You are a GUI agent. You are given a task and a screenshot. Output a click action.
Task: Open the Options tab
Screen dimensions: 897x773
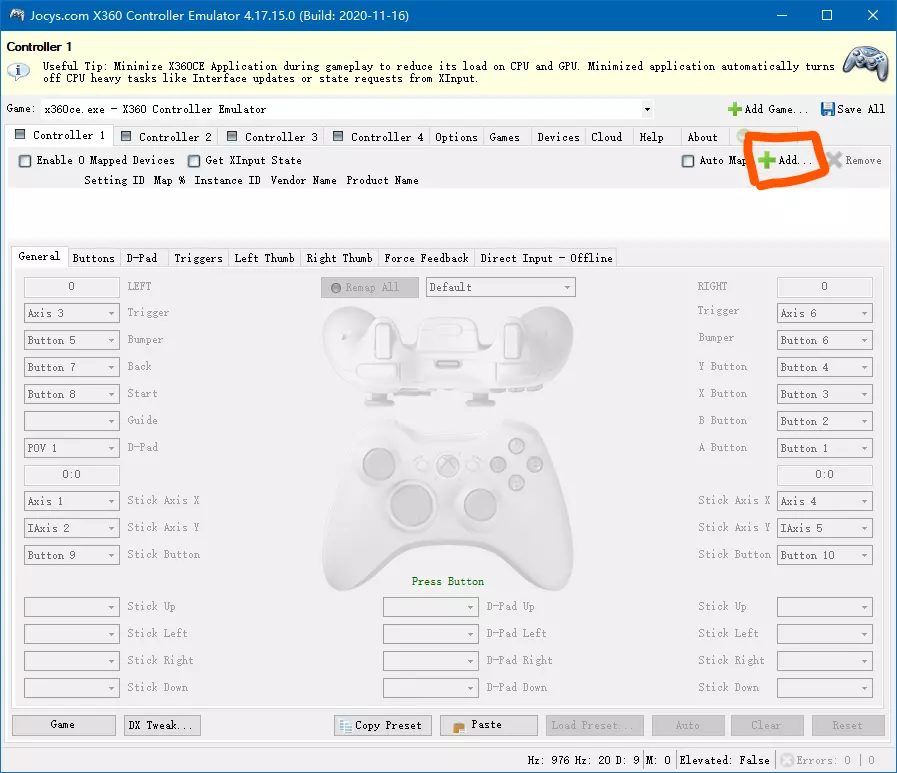456,137
